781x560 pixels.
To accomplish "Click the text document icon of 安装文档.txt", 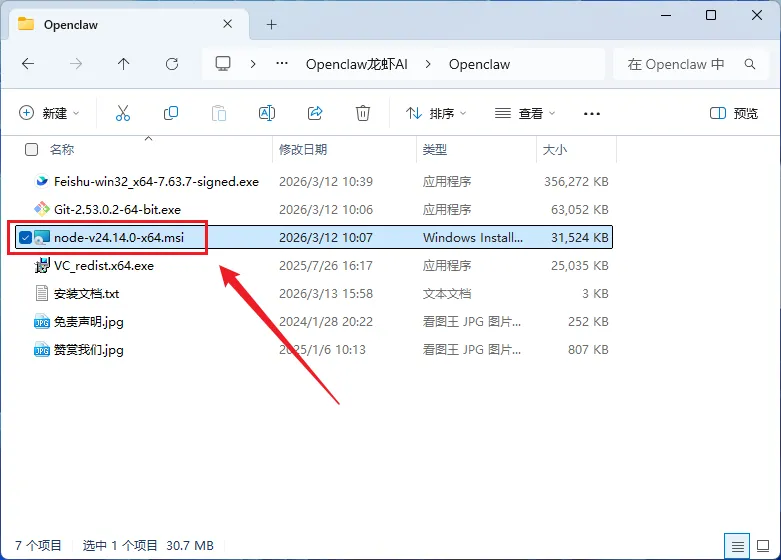I will click(42, 293).
